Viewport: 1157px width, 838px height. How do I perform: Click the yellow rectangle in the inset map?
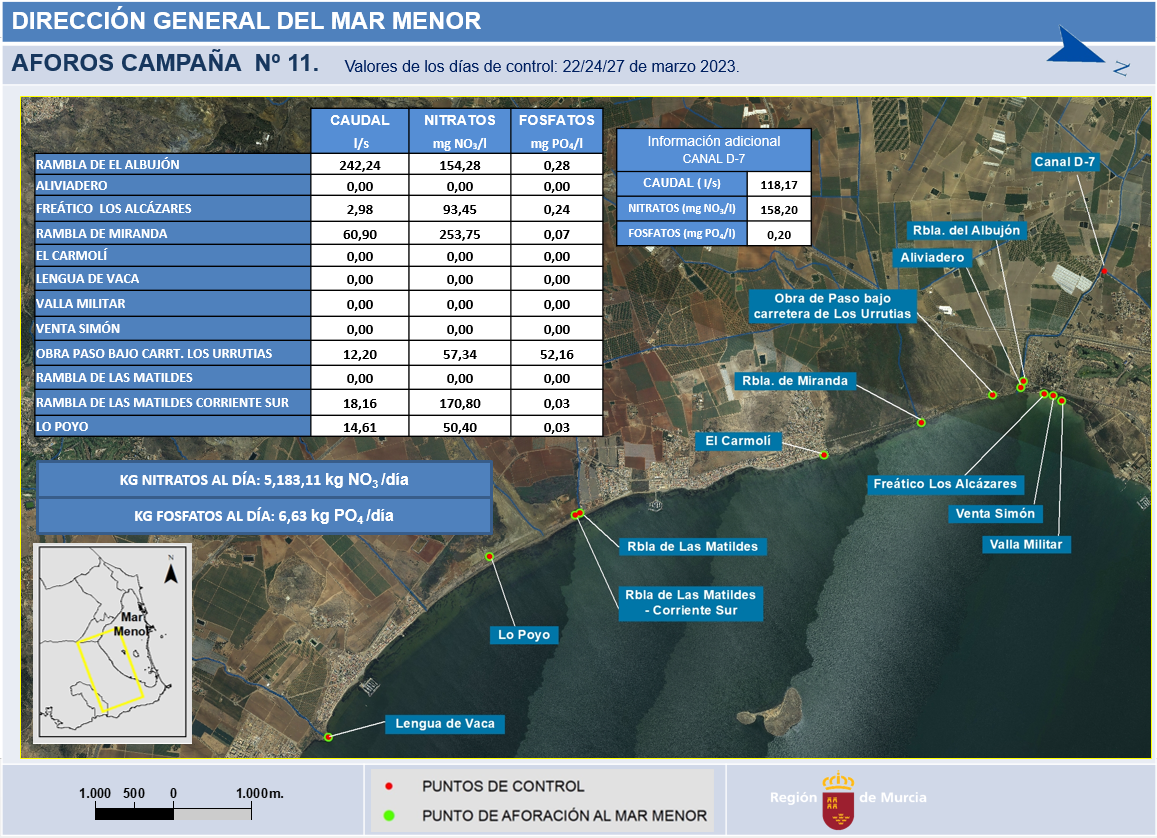click(110, 671)
